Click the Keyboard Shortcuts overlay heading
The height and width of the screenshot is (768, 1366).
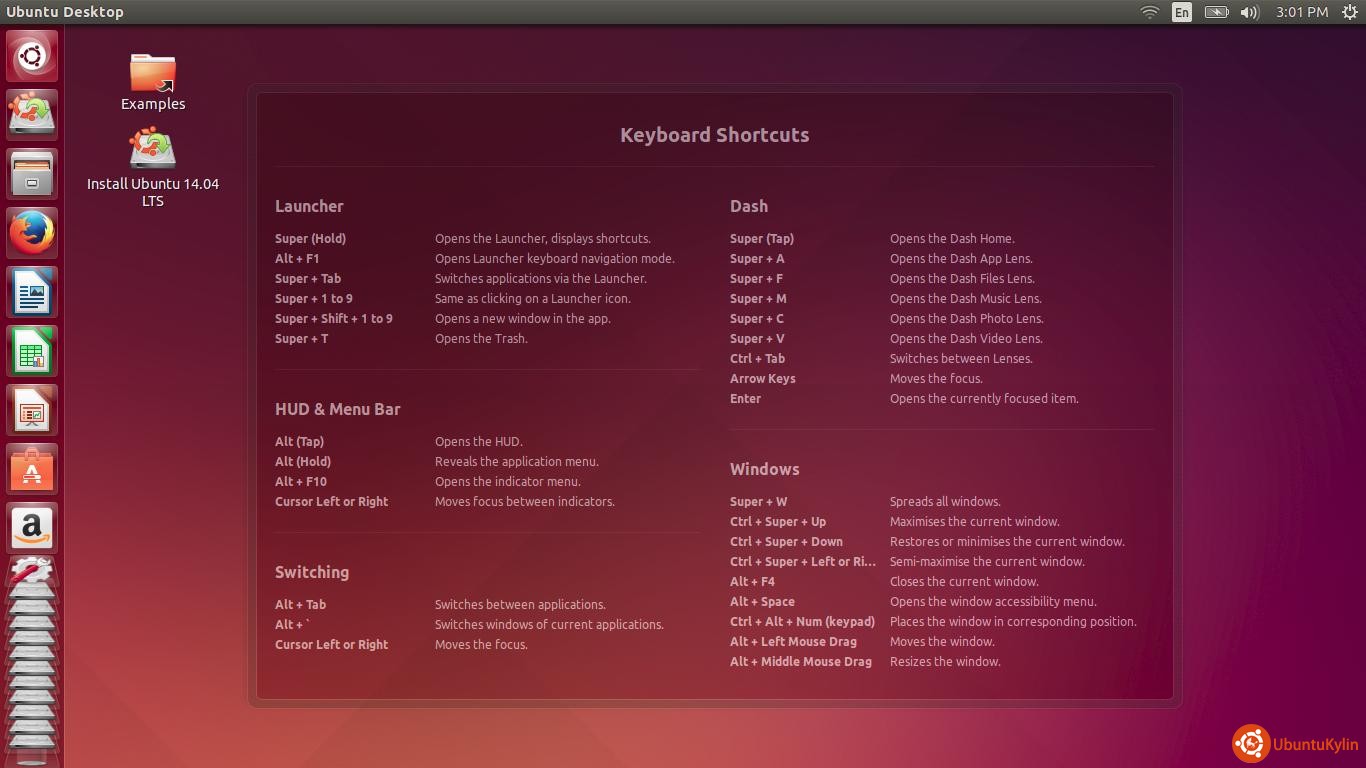click(x=714, y=135)
